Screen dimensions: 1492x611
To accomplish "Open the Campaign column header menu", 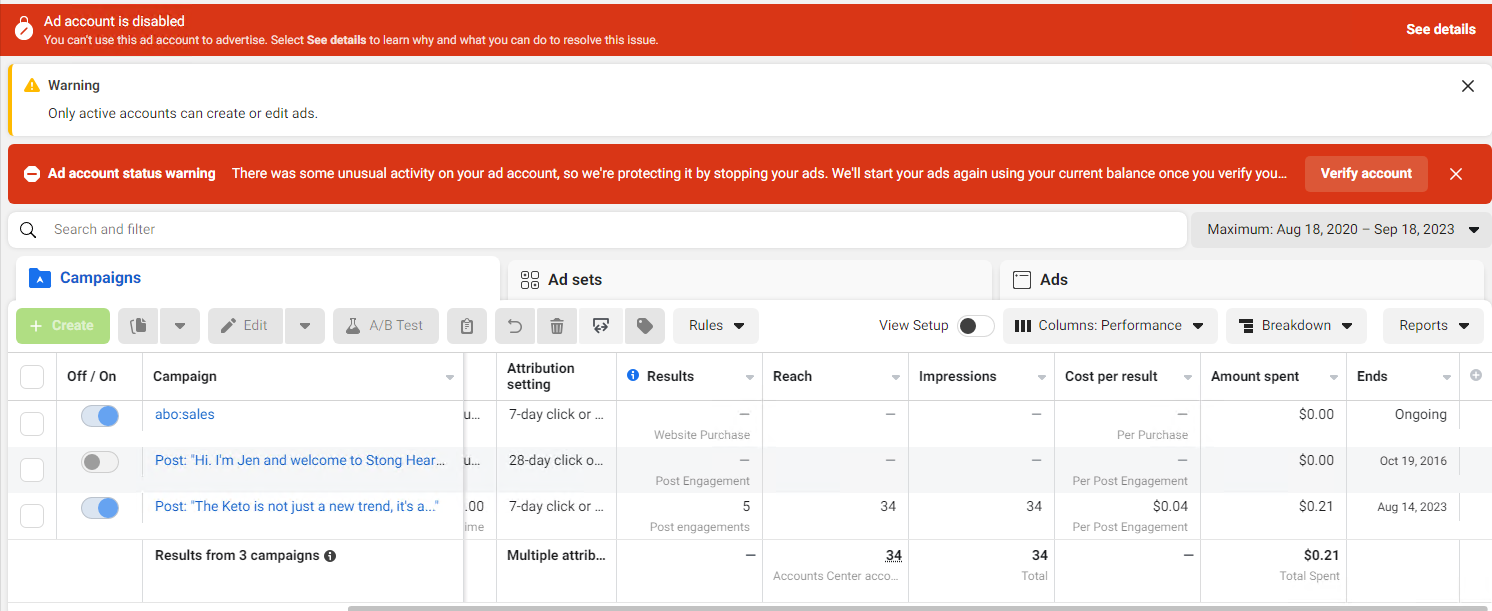I will point(450,377).
